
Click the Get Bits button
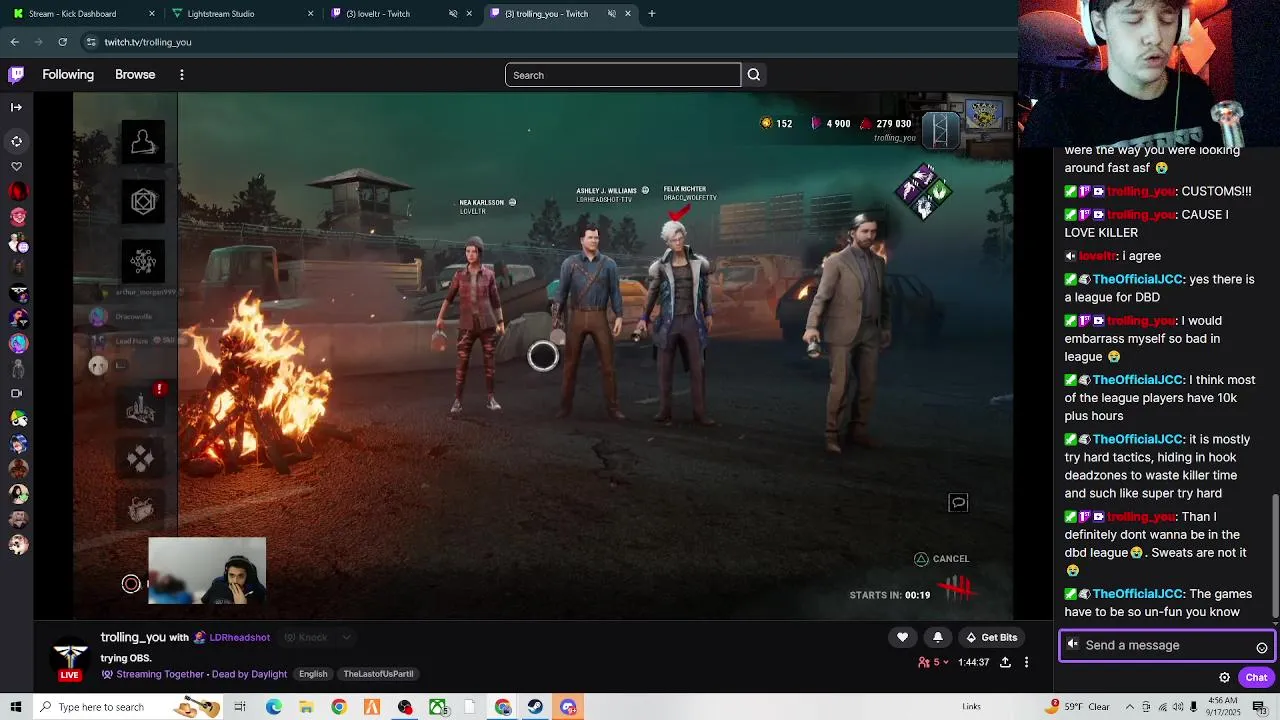point(991,637)
